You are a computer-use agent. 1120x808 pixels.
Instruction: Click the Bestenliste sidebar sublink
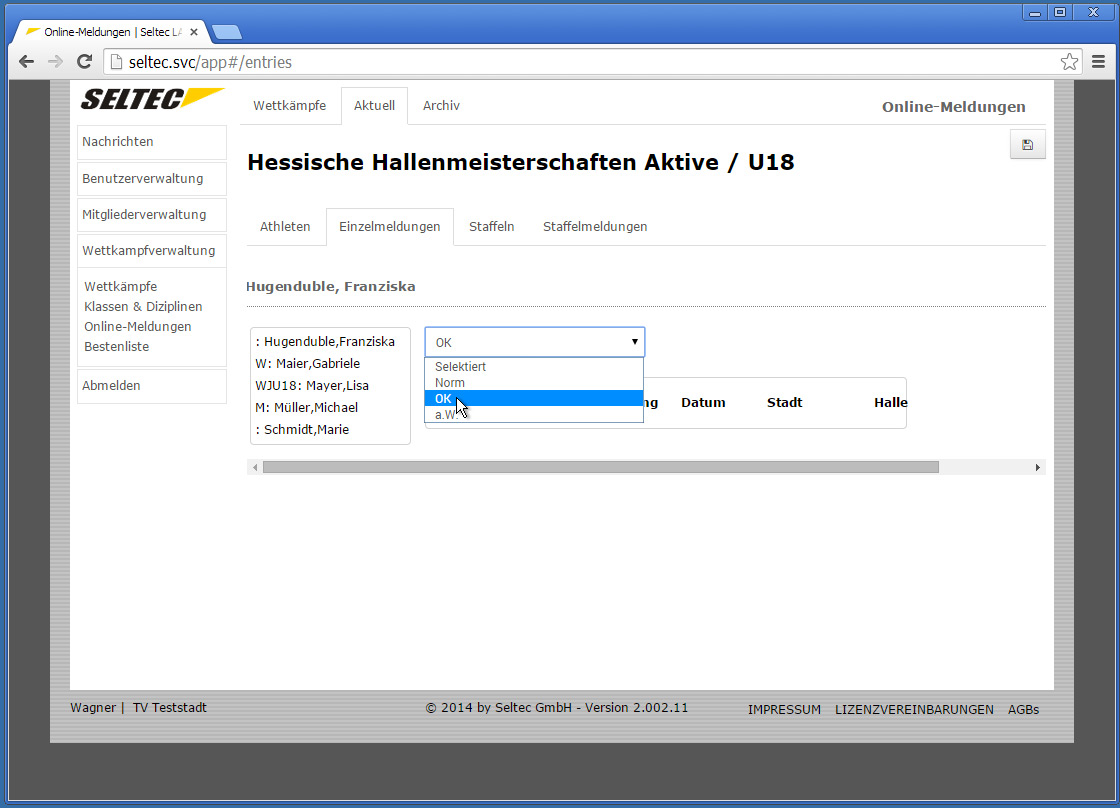(x=116, y=346)
